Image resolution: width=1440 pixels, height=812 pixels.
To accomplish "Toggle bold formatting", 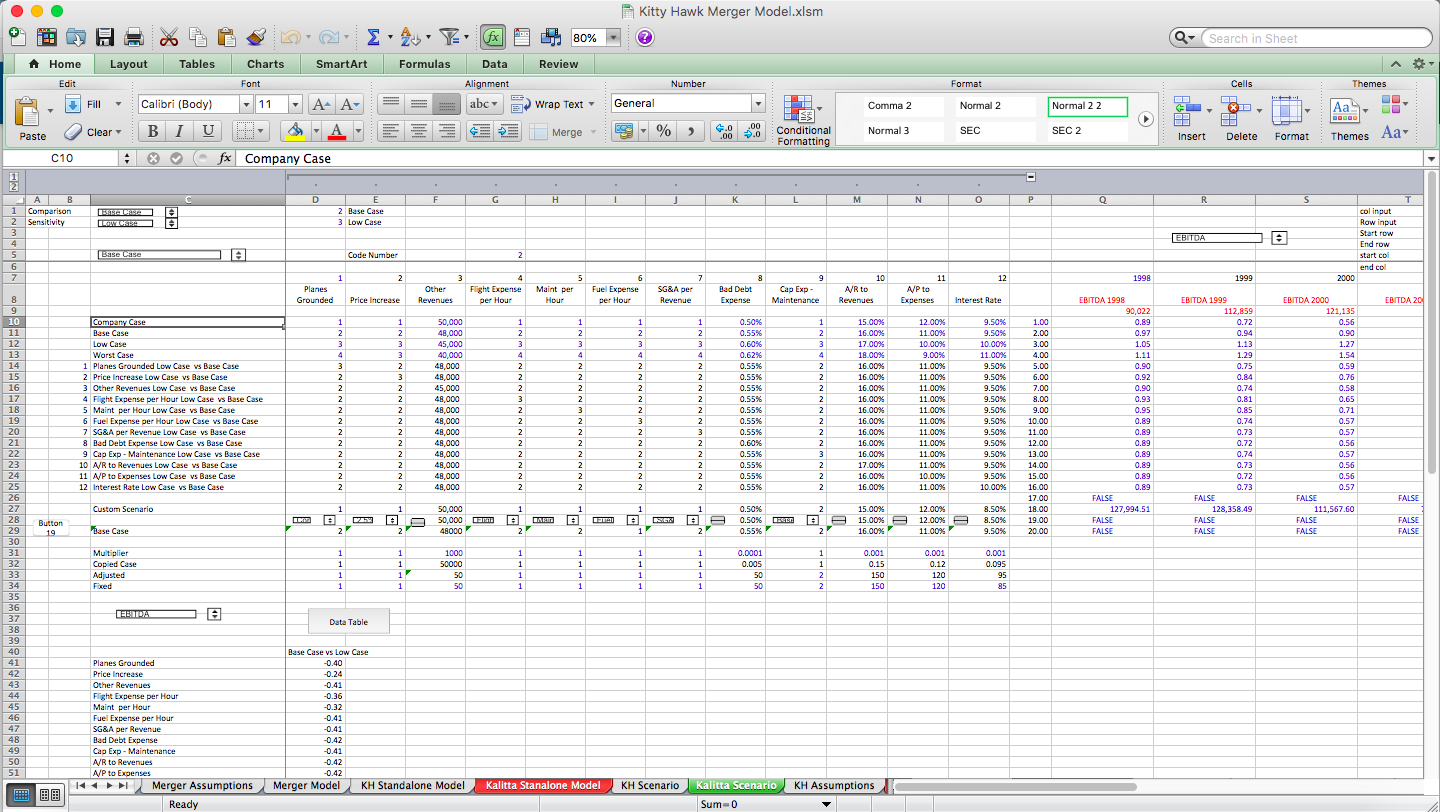I will click(x=152, y=131).
